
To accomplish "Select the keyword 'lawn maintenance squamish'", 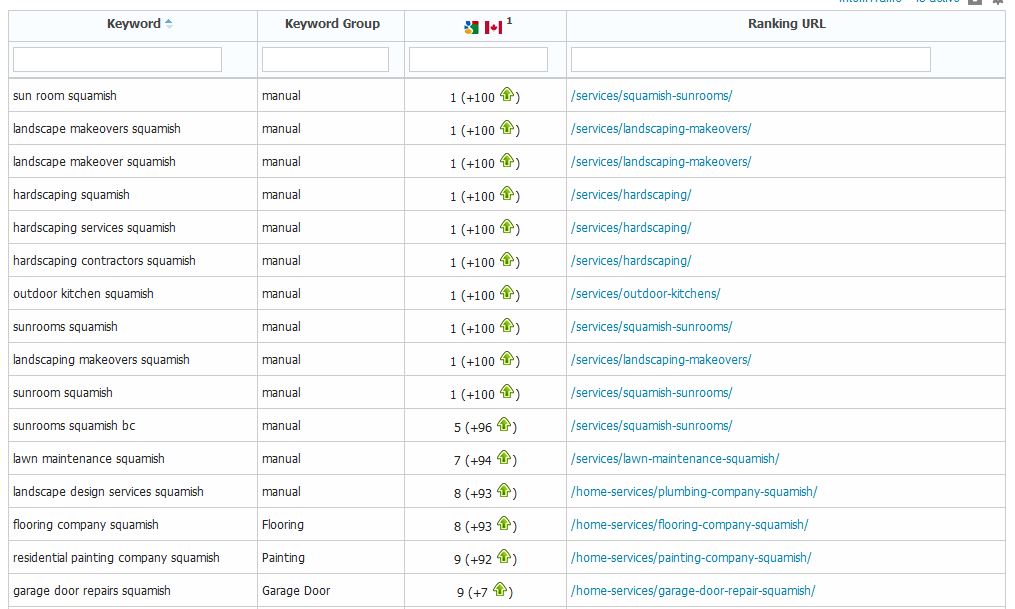I will (89, 459).
